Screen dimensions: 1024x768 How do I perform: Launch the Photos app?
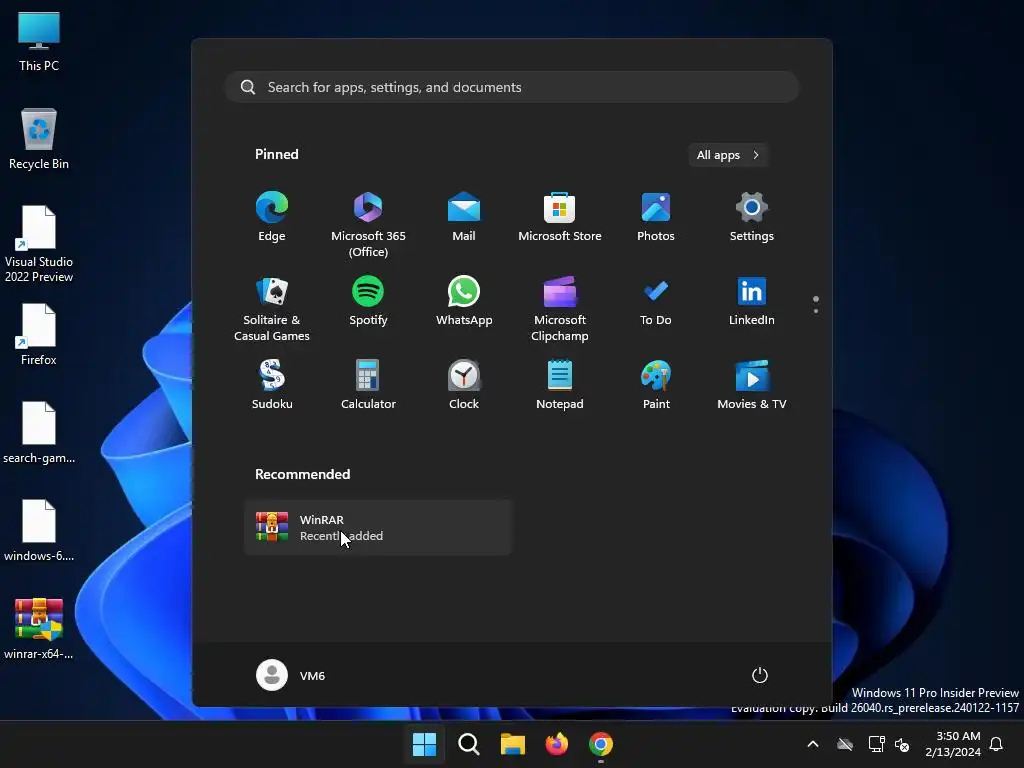point(656,218)
